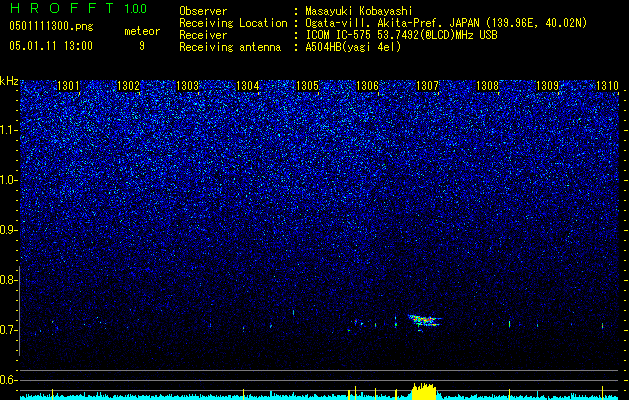The height and width of the screenshot is (400, 629).
Task: Click the 1.1 frequency axis label
Action: (9, 130)
